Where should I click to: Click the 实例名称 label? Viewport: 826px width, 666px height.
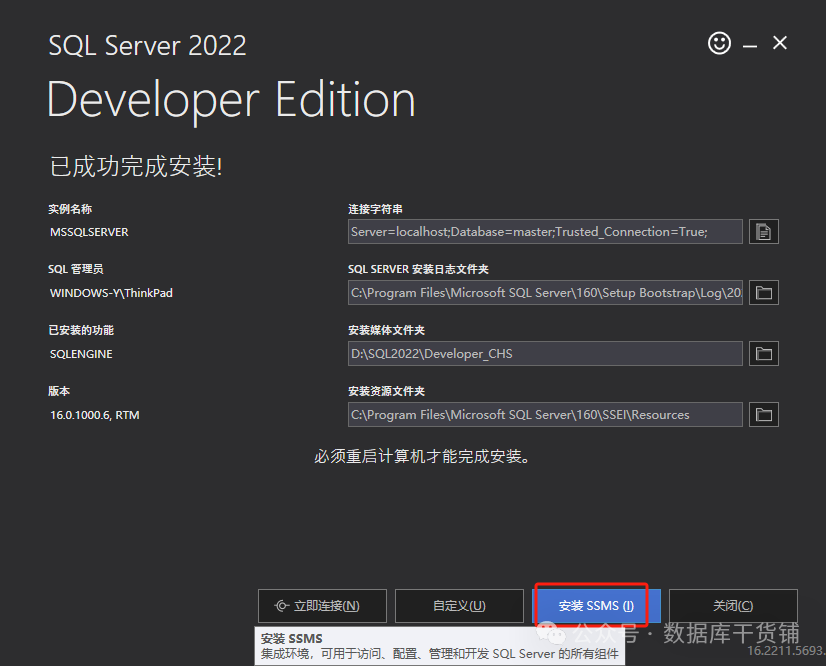coord(70,209)
